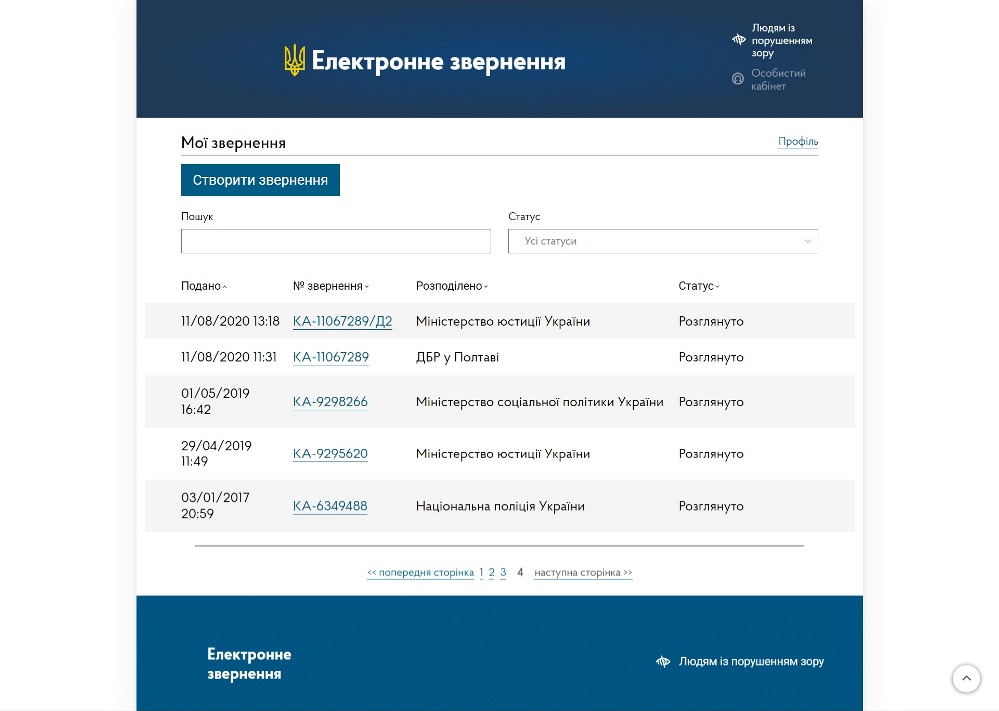Open appeal КА-11067289/Д2

click(x=342, y=321)
